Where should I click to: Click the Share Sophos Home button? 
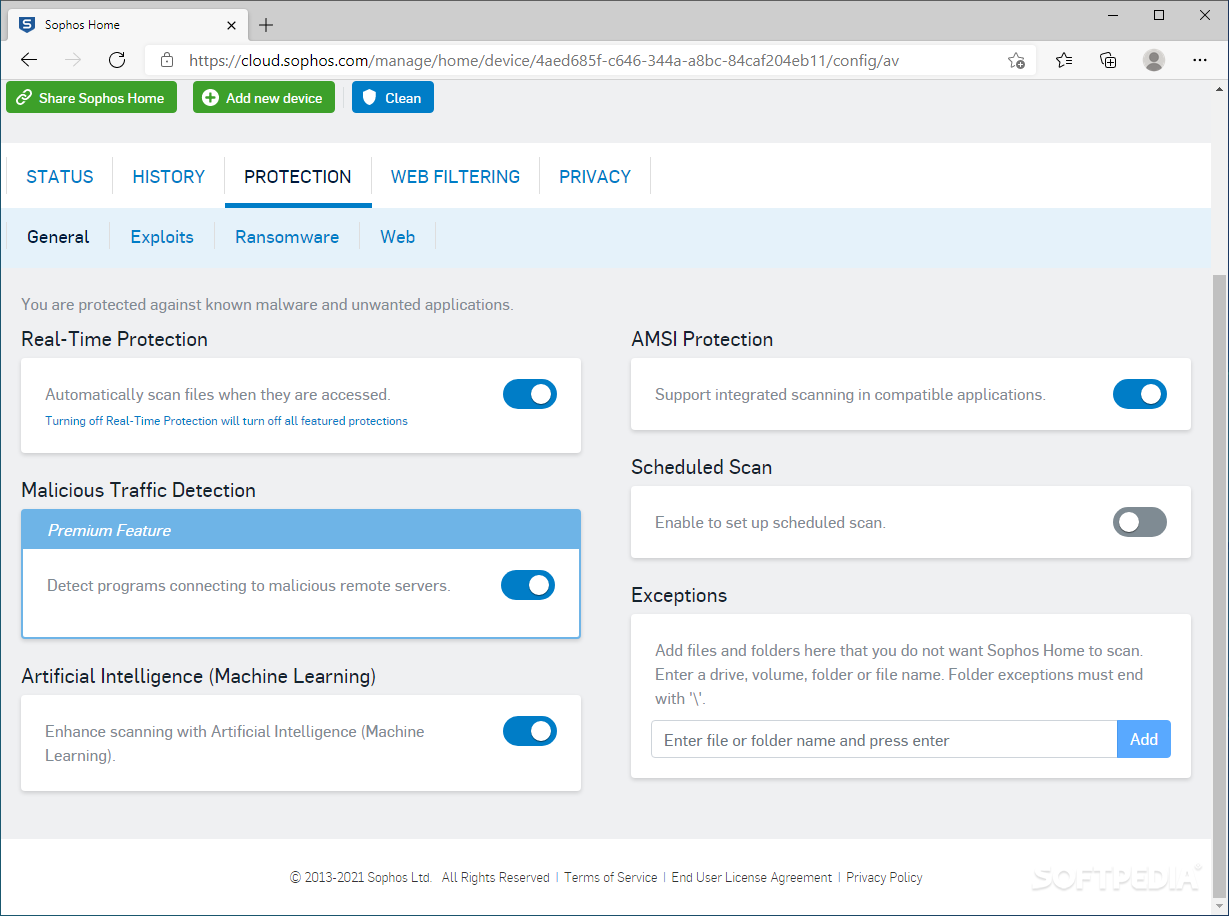coord(91,98)
